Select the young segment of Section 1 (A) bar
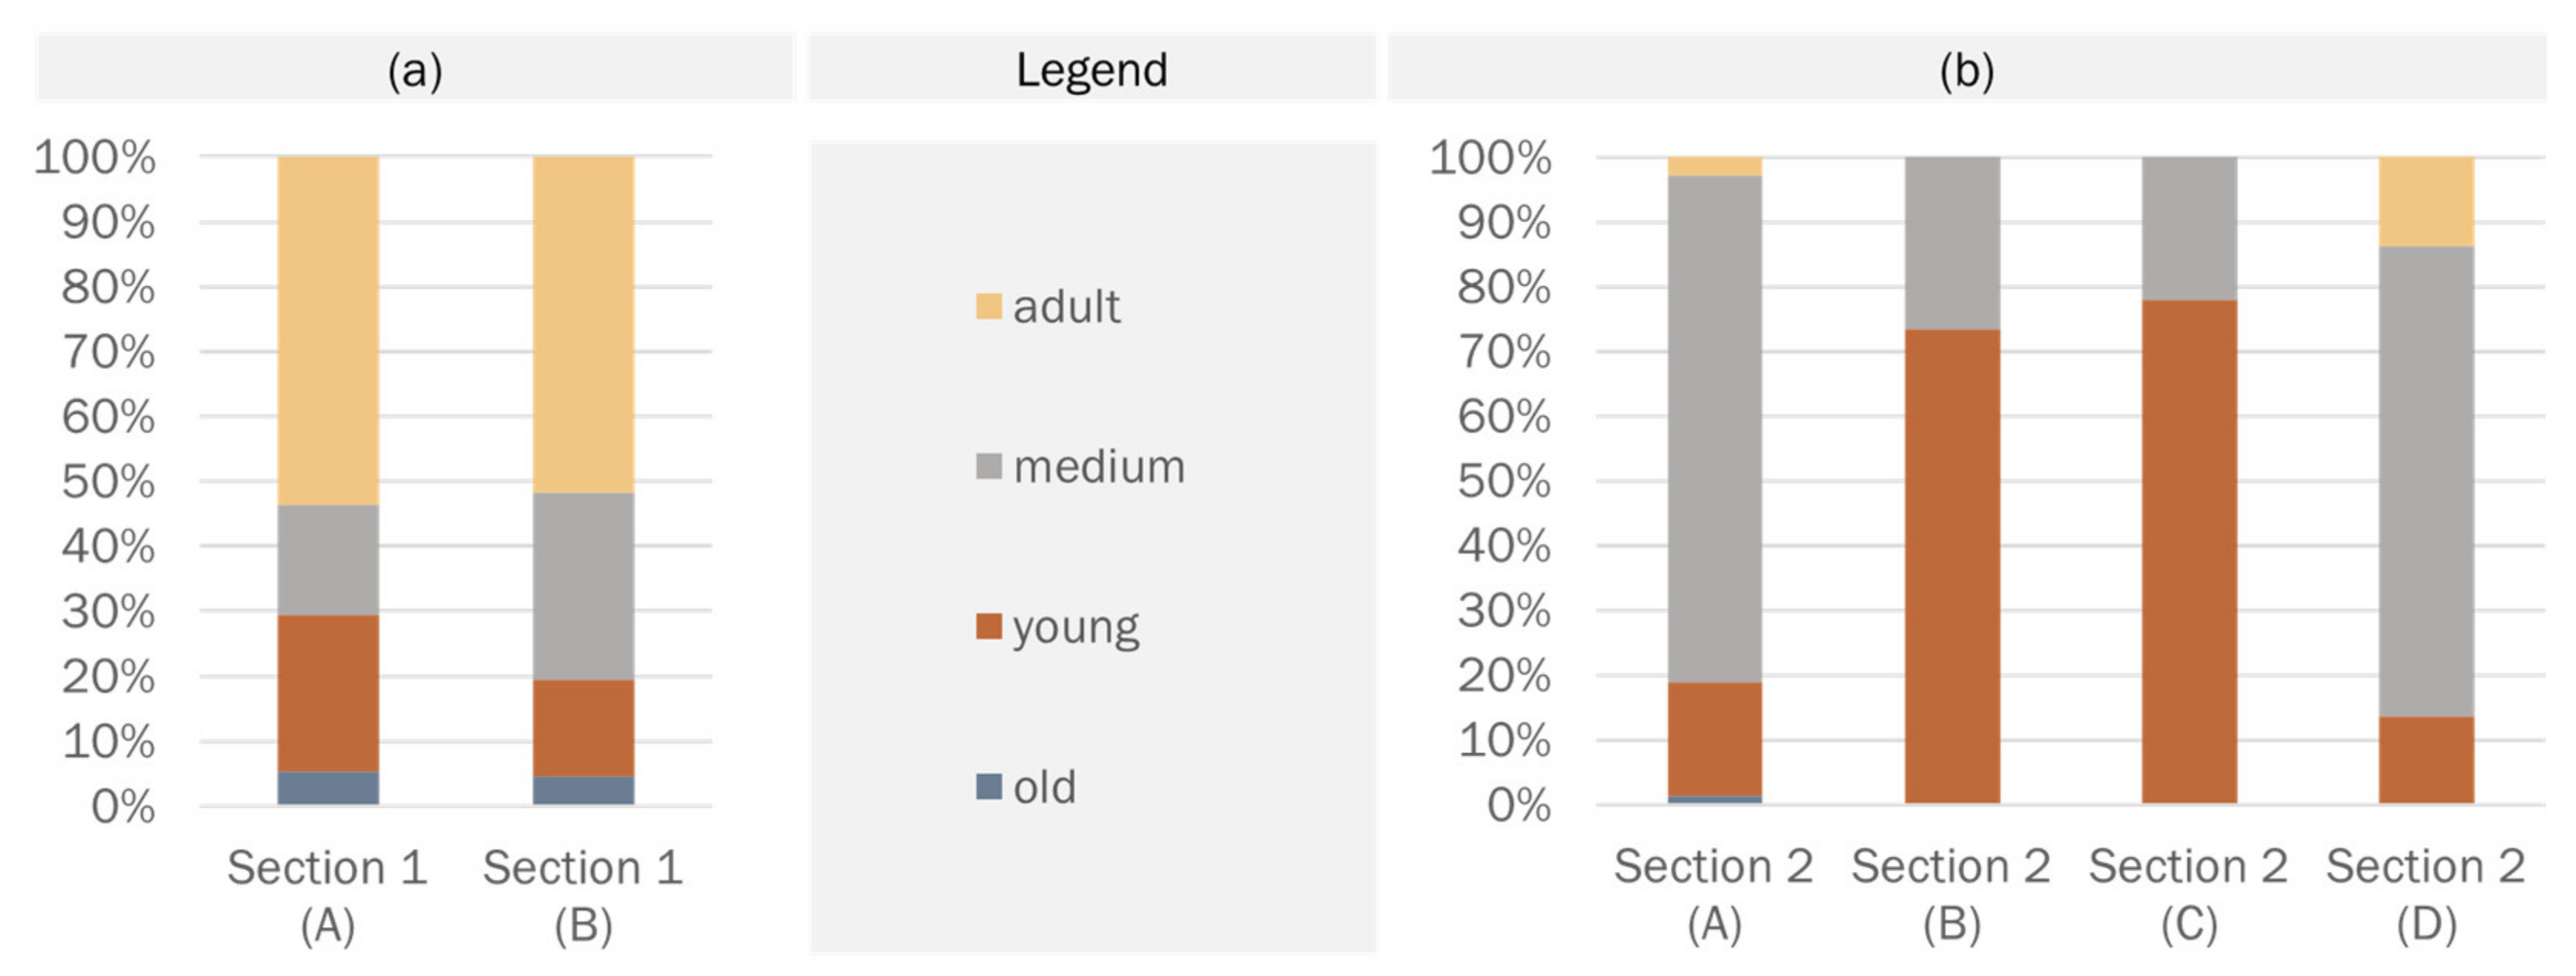The width and height of the screenshot is (2576, 976). (328, 692)
